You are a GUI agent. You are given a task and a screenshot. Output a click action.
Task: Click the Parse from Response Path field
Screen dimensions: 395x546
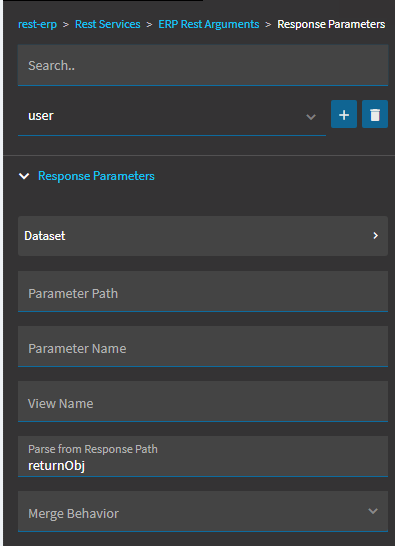203,456
